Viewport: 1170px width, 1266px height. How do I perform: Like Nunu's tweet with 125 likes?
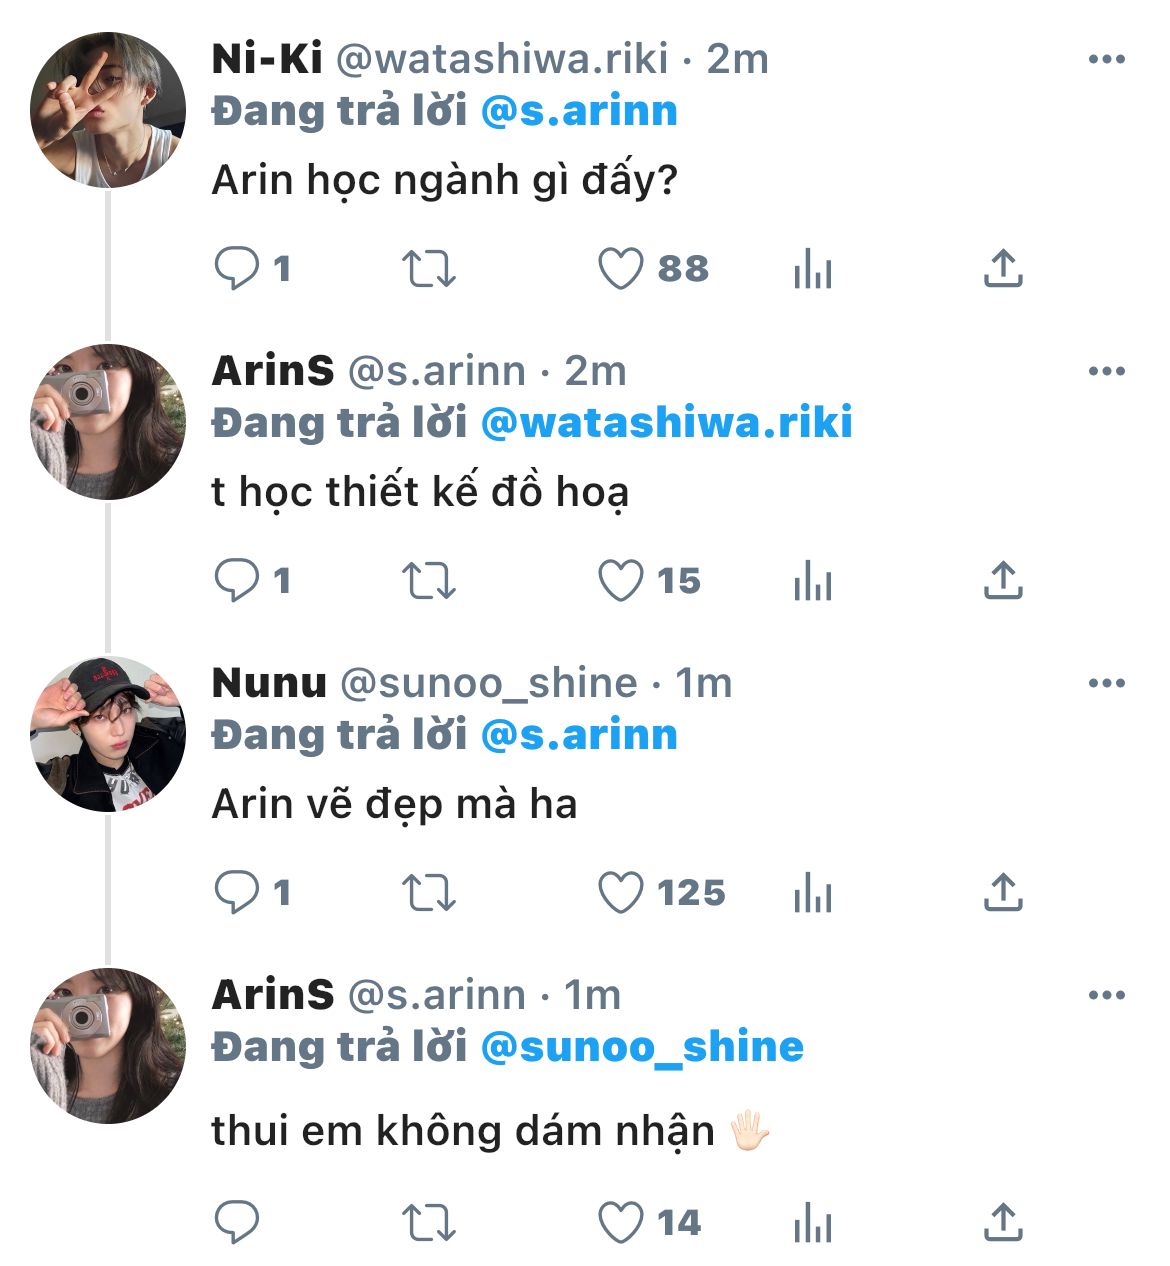tap(620, 892)
